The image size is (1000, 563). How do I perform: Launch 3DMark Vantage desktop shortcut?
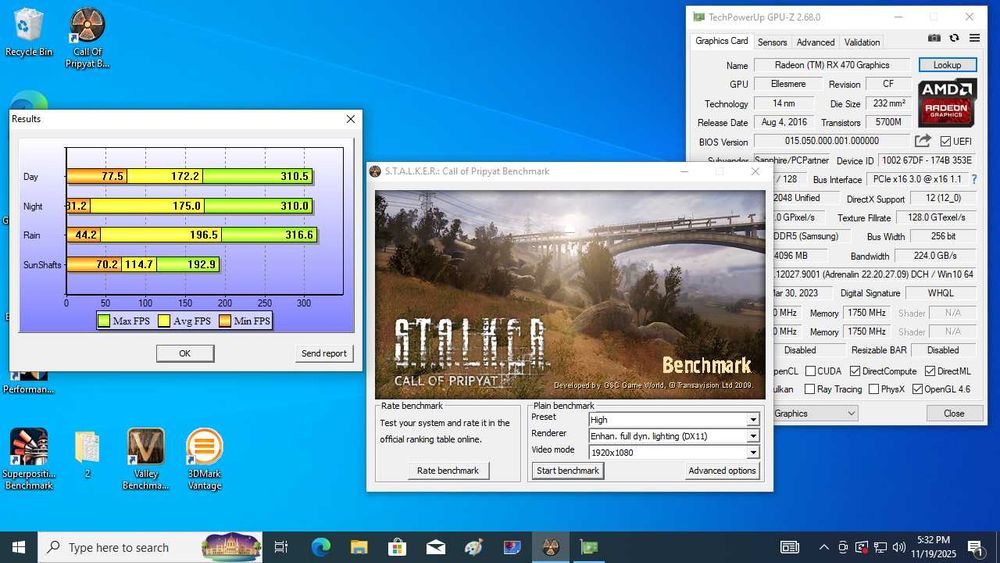pyautogui.click(x=205, y=458)
